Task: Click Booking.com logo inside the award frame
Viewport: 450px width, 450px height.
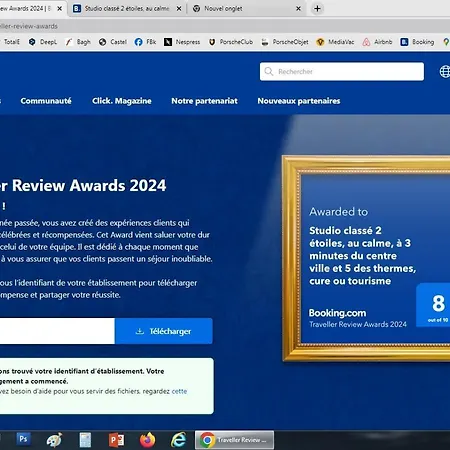Action: [337, 313]
